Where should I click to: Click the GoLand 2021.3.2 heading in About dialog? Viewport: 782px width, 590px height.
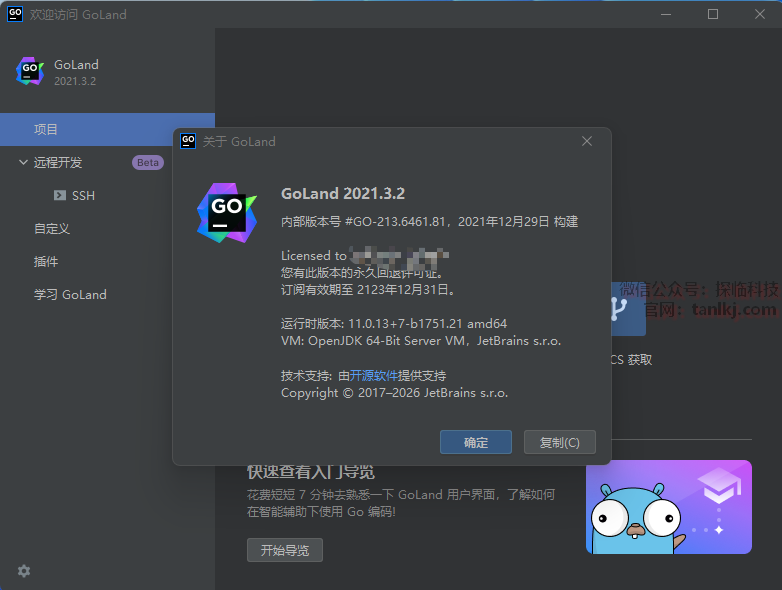pos(343,194)
